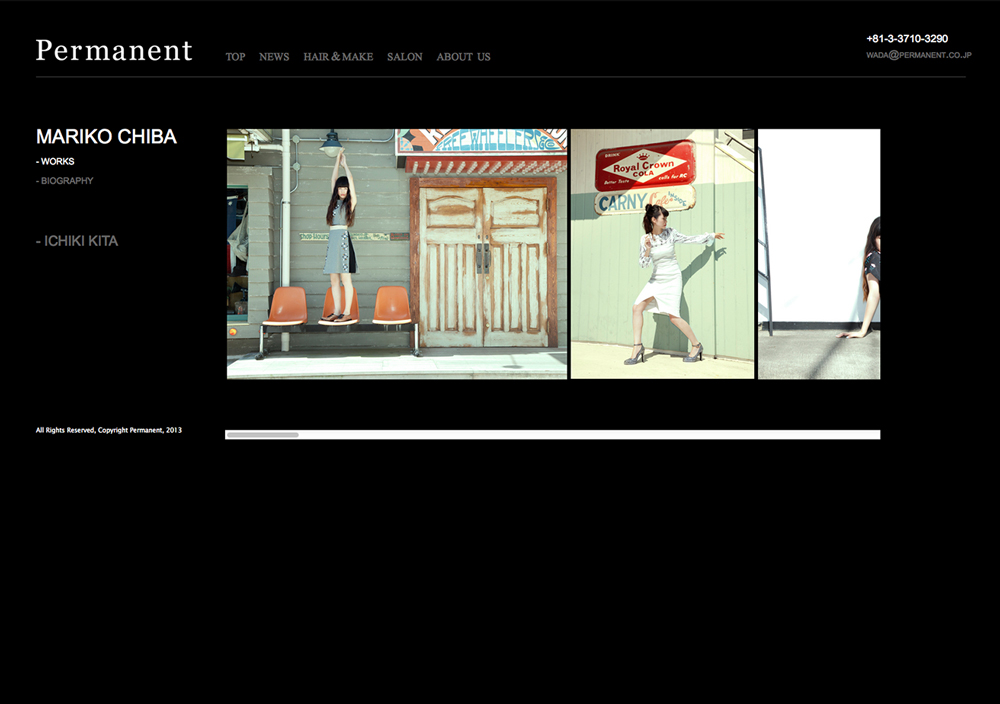This screenshot has width=1000, height=704.
Task: Click the copyright Permanent 2013 text
Action: click(109, 430)
